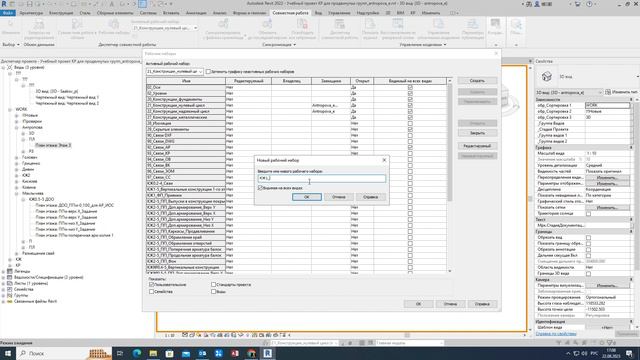The height and width of the screenshot is (360, 640).
Task: Click the 3D view type icon in Properties
Action: click(547, 76)
